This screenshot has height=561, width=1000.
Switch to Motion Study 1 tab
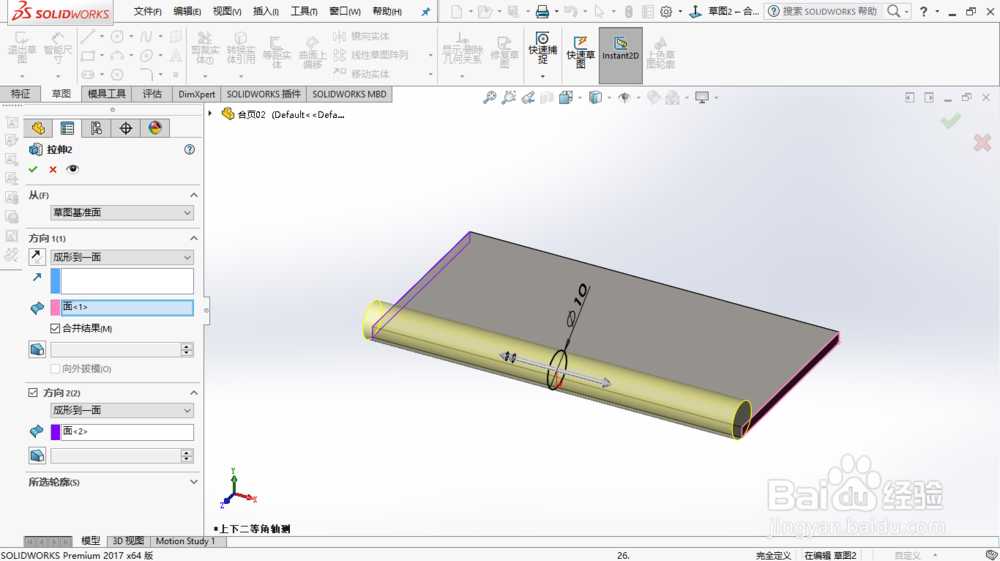pos(186,541)
